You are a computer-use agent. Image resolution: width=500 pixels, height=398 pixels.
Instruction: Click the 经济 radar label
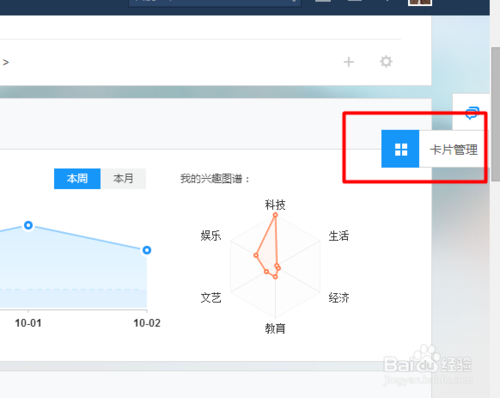(x=339, y=297)
